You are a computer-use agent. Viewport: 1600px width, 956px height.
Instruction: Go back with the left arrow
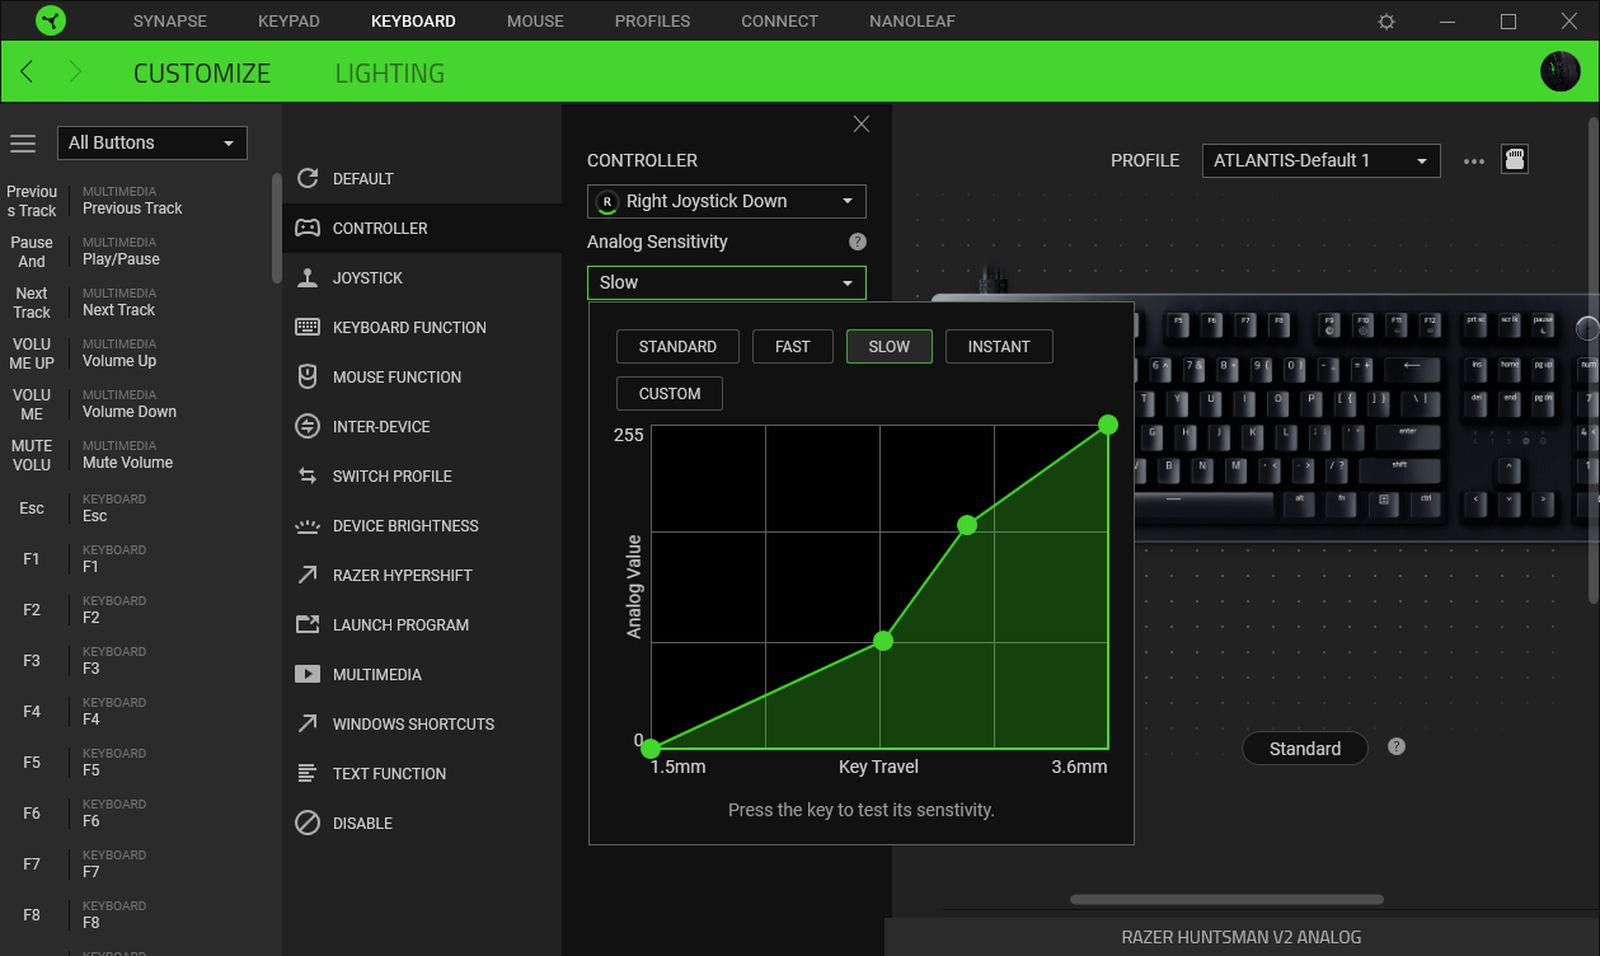[x=27, y=72]
